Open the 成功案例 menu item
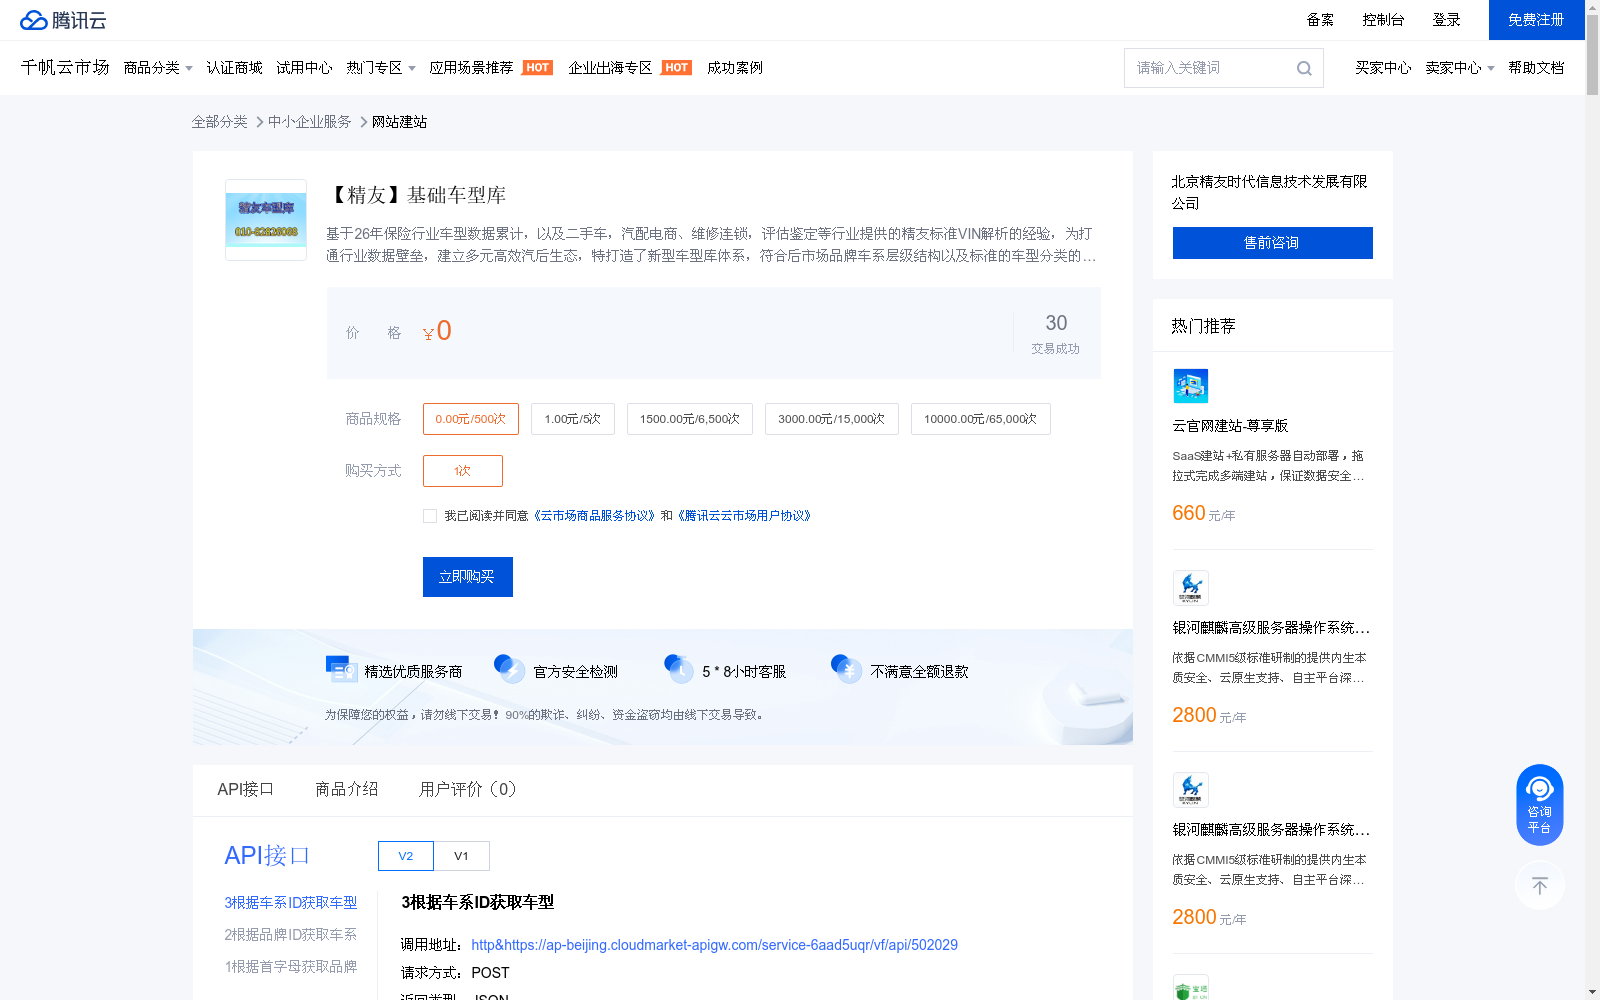 click(x=735, y=68)
